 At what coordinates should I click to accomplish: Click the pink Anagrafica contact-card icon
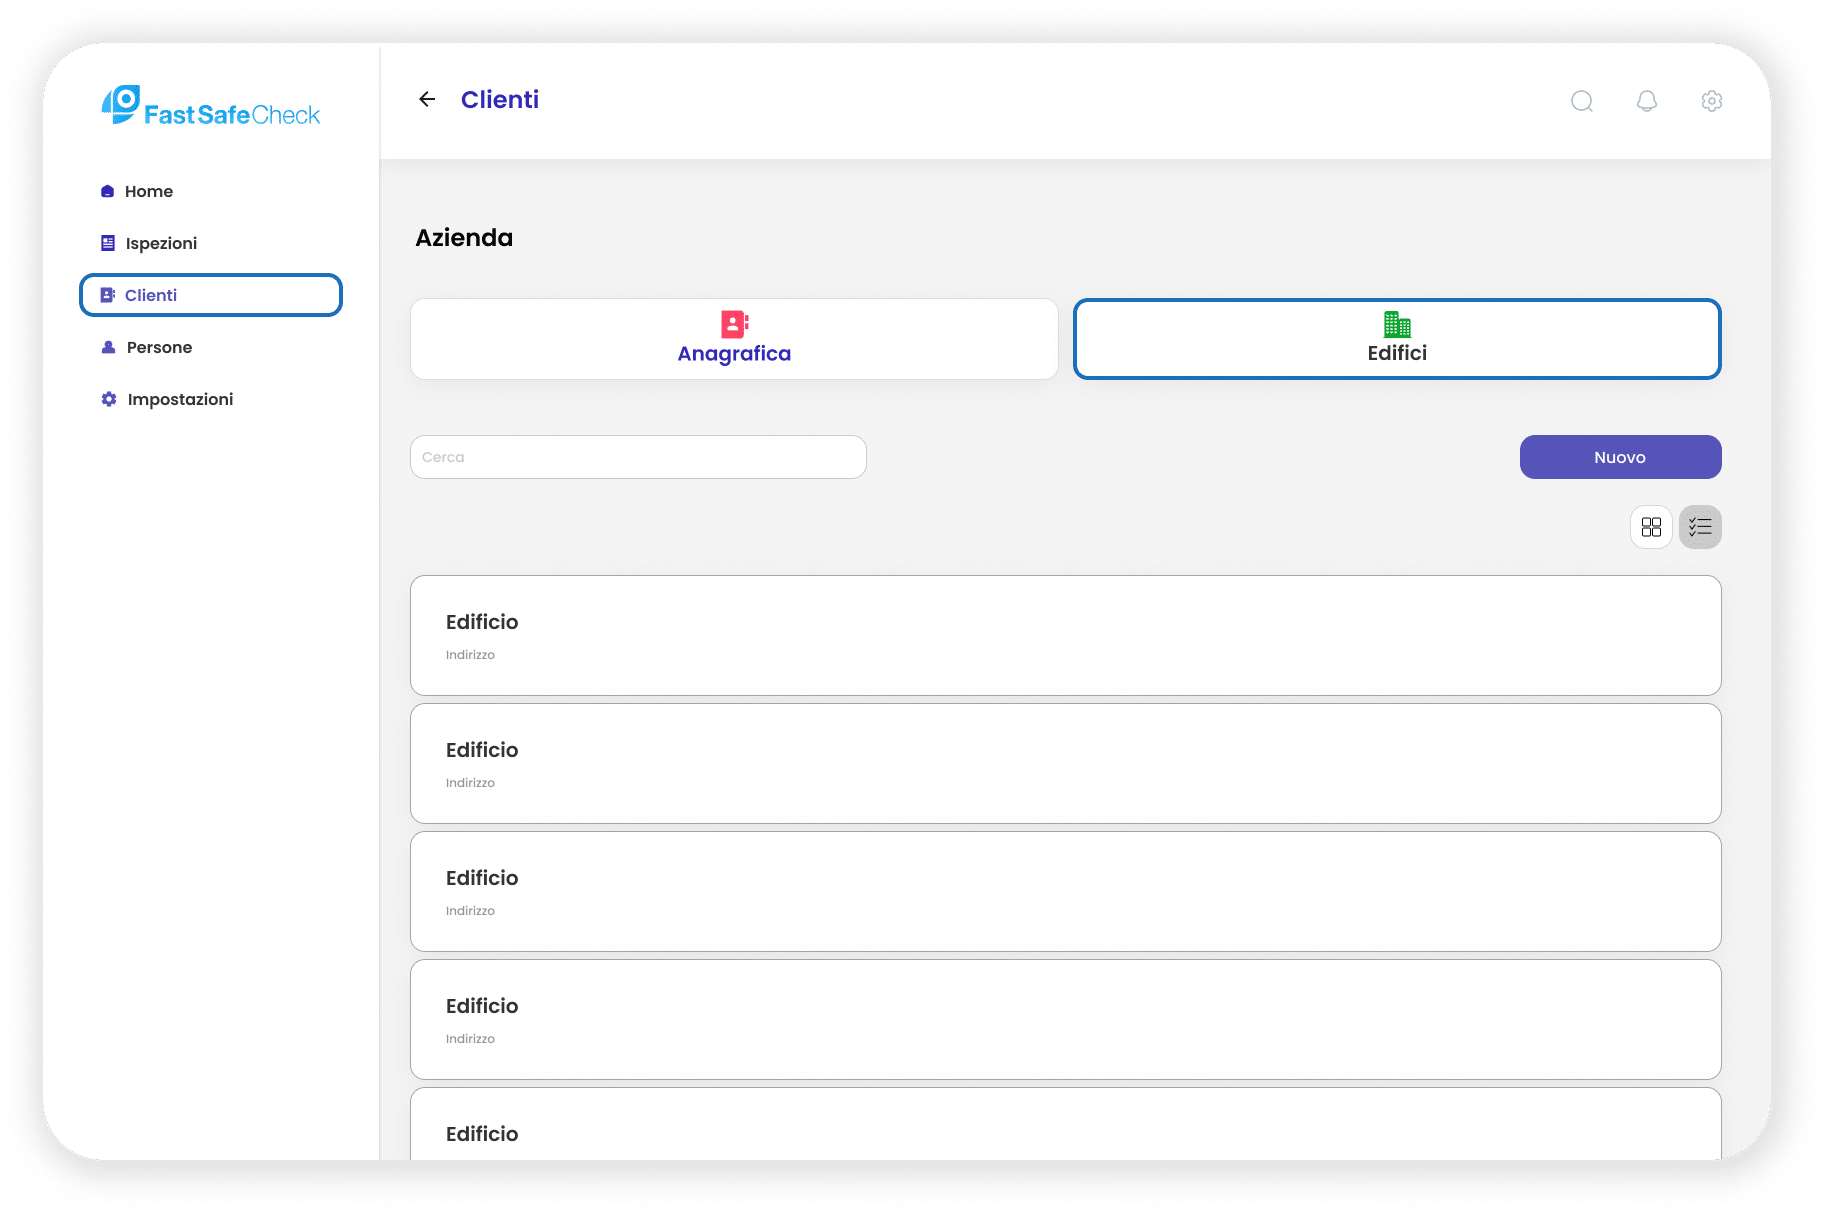[734, 323]
